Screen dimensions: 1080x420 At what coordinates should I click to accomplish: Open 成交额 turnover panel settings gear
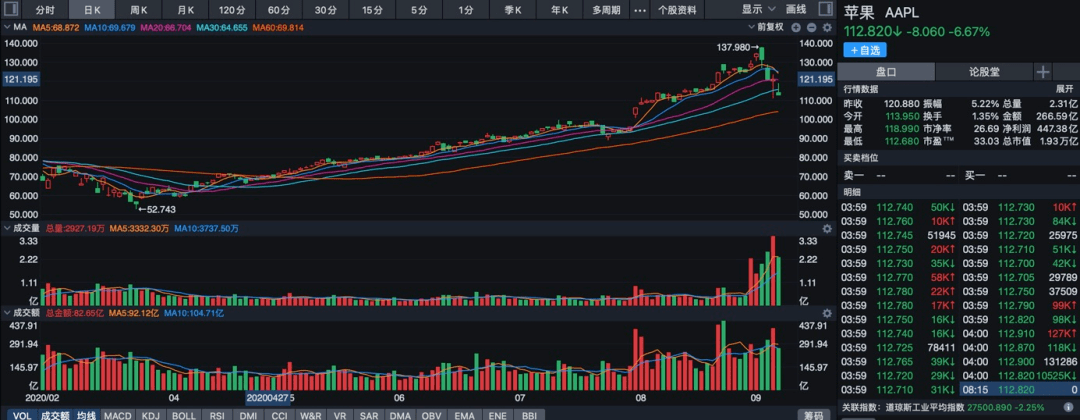pos(826,313)
